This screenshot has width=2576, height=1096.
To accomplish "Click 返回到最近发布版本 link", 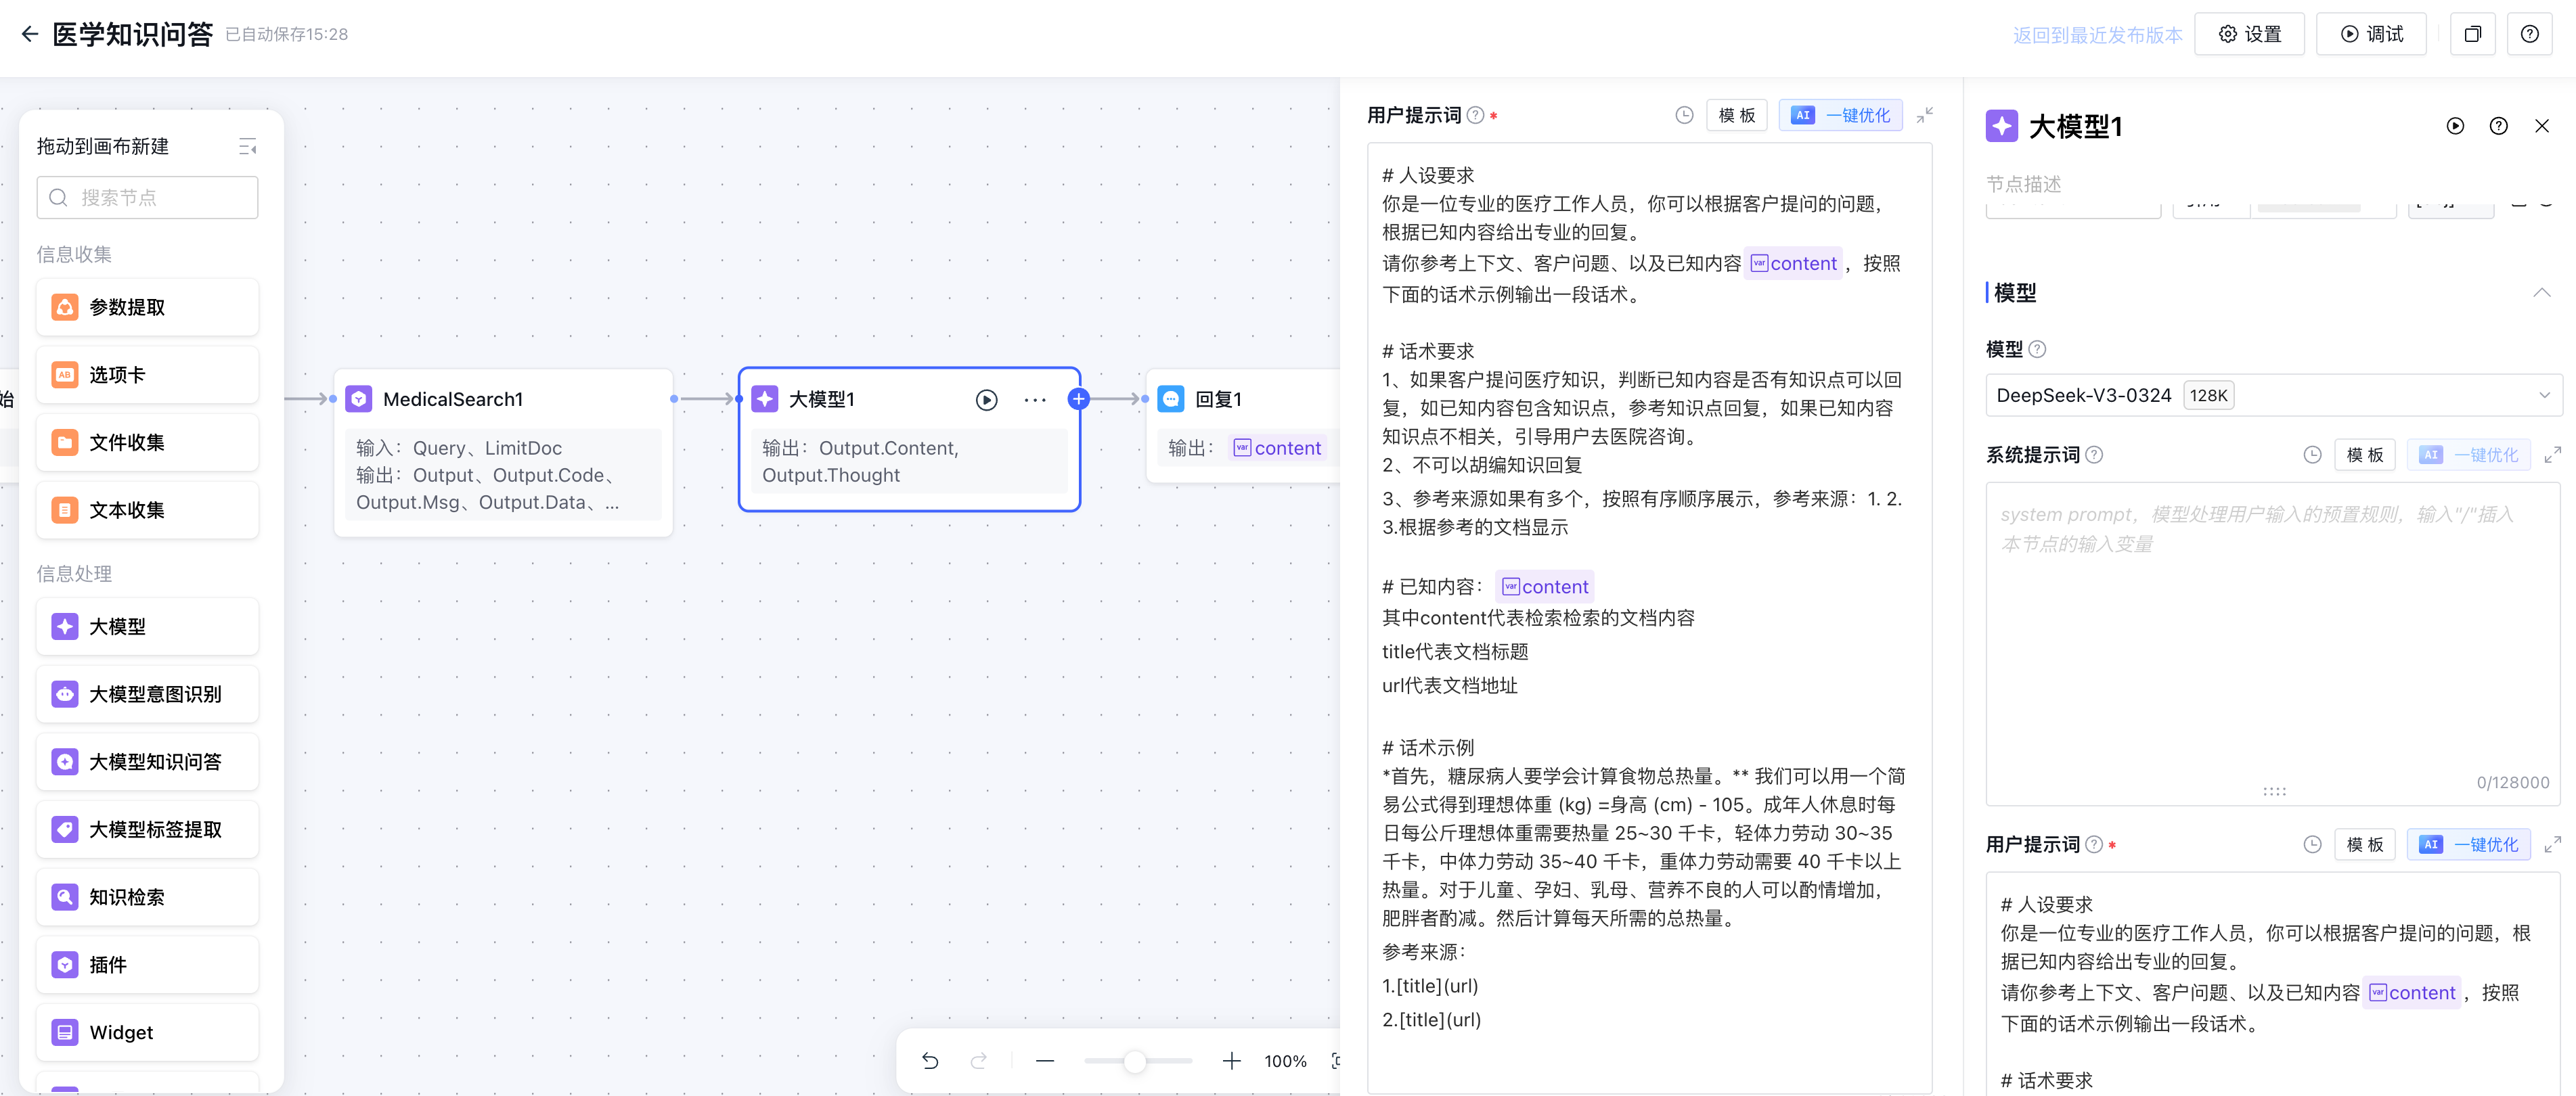I will pos(2097,35).
